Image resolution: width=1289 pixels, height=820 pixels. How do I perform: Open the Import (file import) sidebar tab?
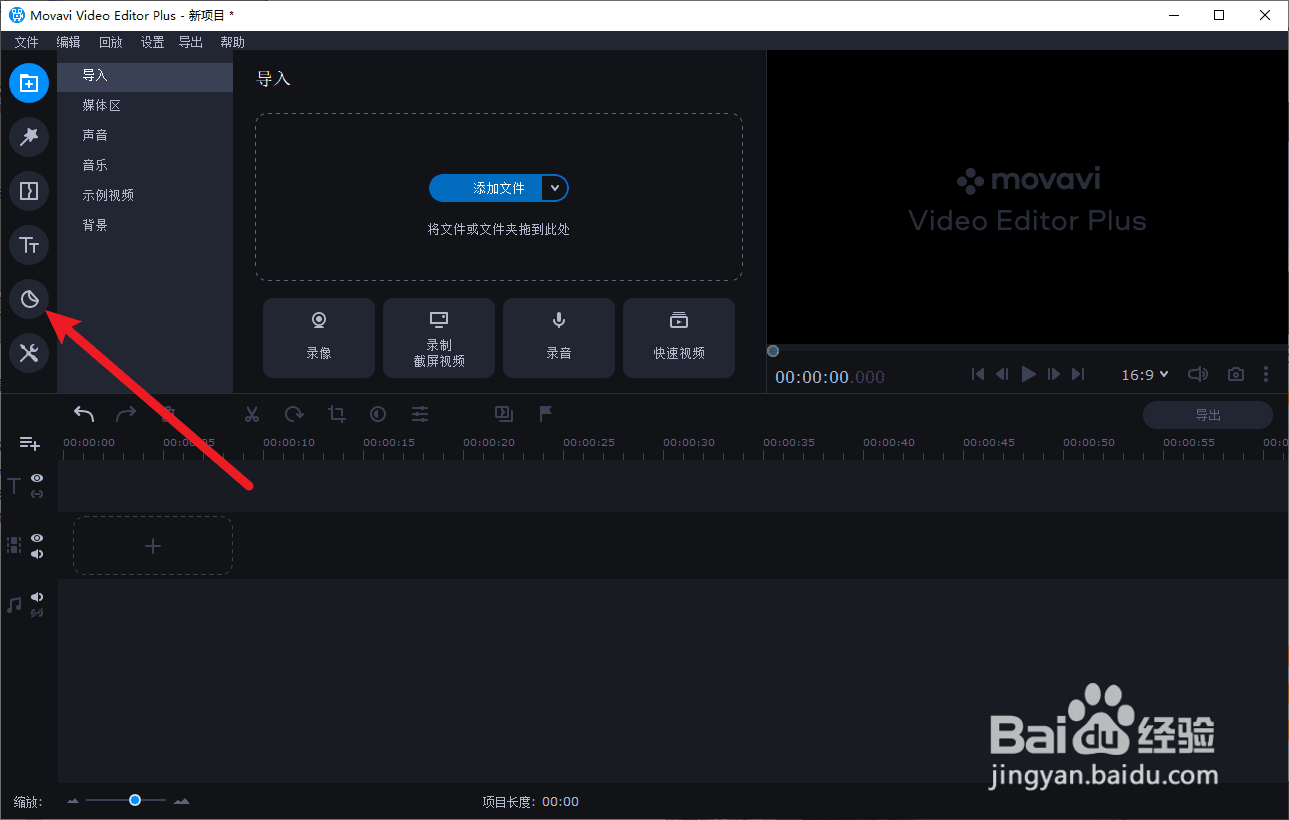pyautogui.click(x=29, y=83)
